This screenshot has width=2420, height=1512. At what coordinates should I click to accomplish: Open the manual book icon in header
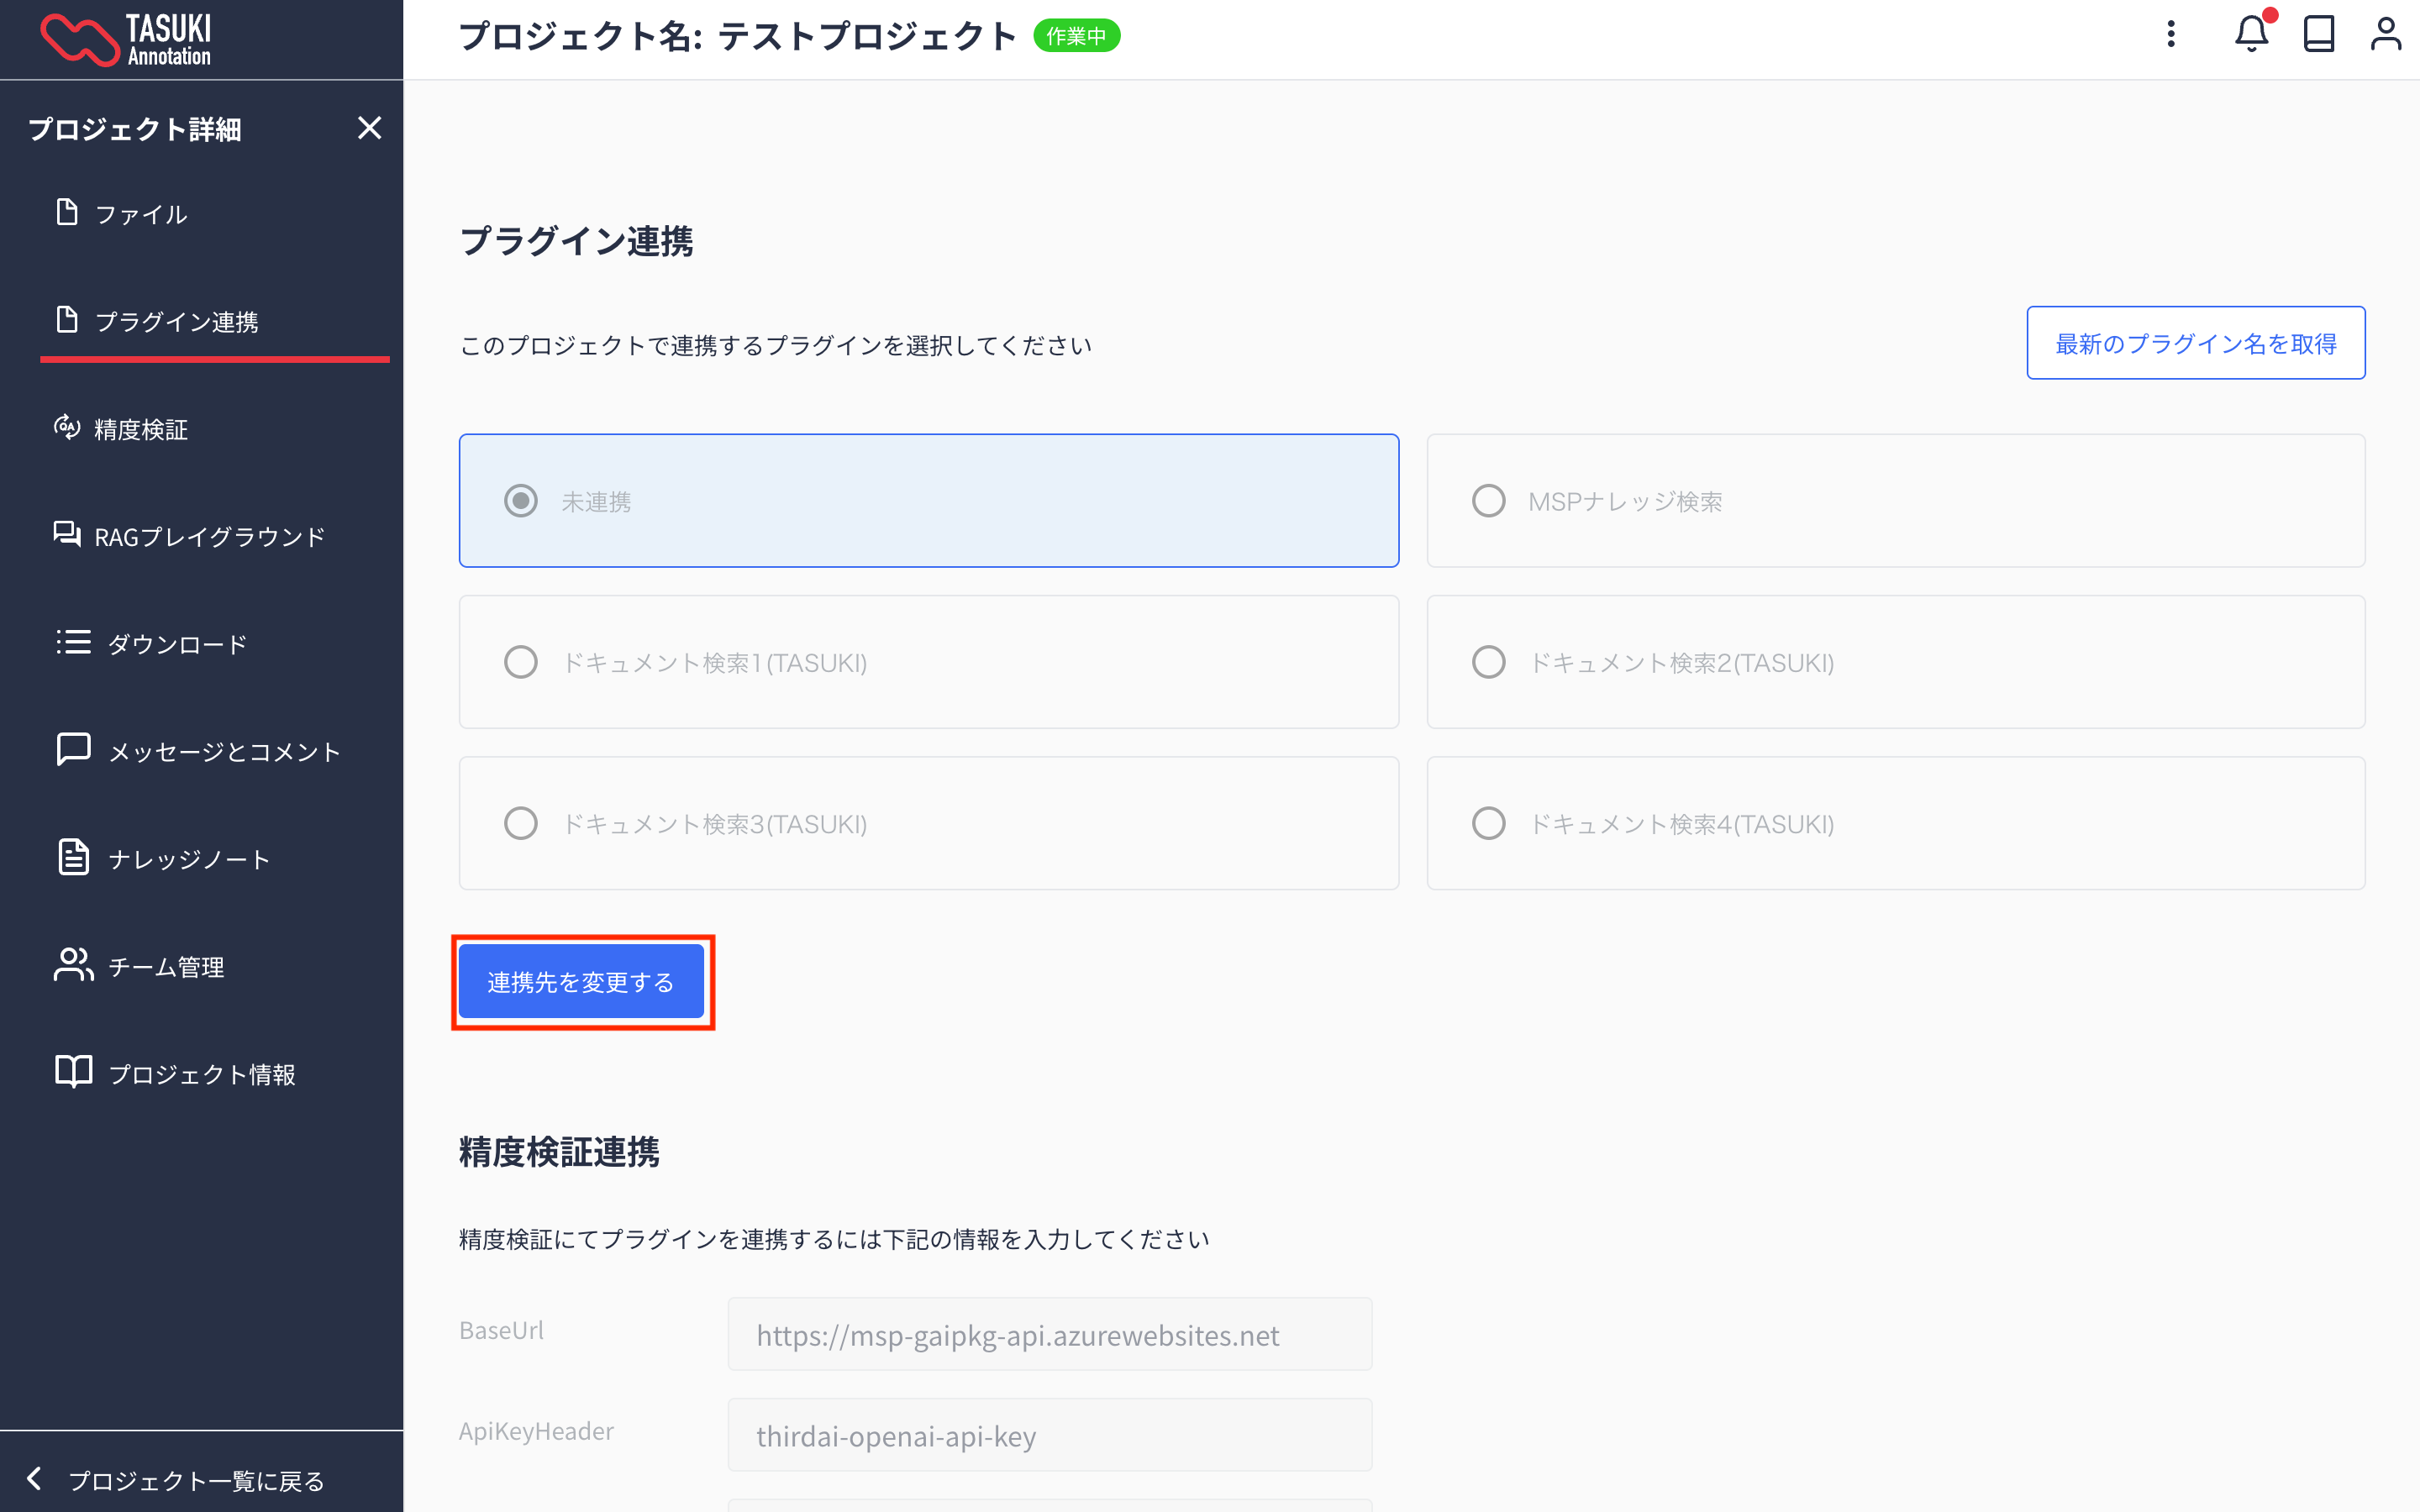tap(2318, 35)
